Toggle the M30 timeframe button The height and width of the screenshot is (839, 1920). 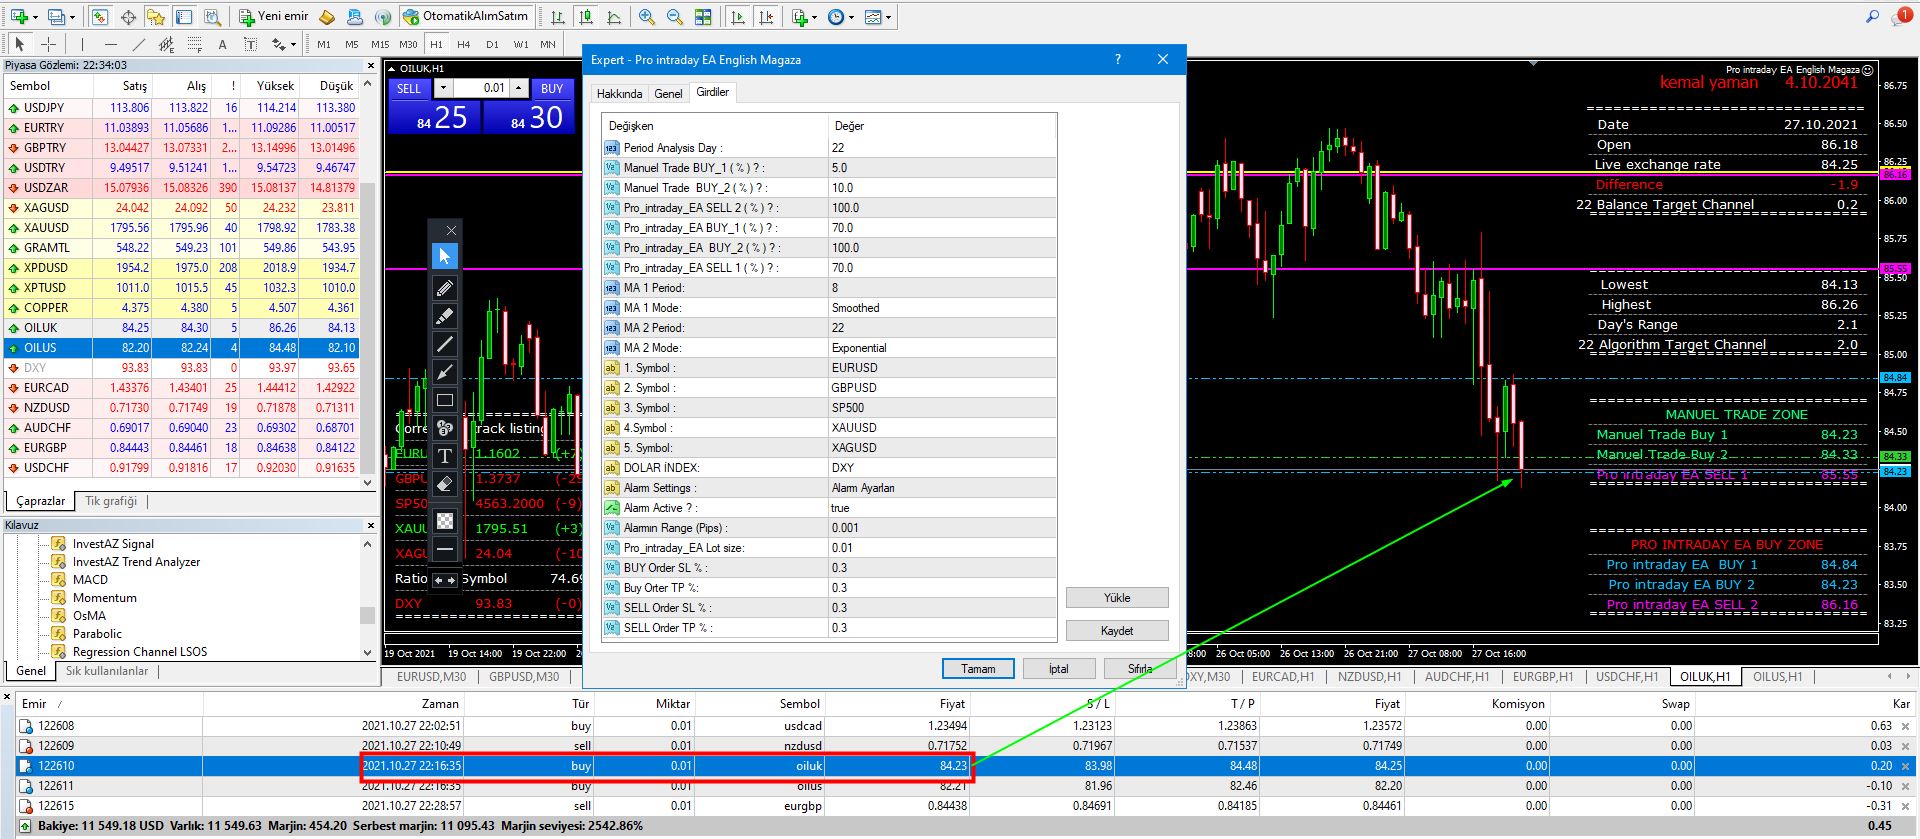408,44
